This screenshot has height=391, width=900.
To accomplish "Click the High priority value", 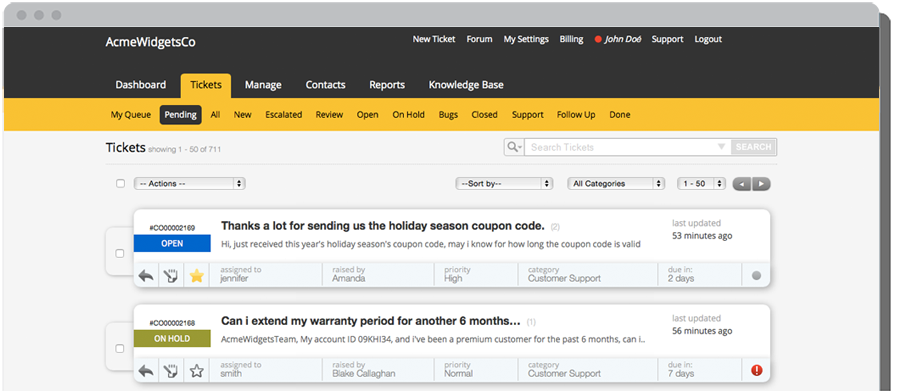I will point(453,279).
